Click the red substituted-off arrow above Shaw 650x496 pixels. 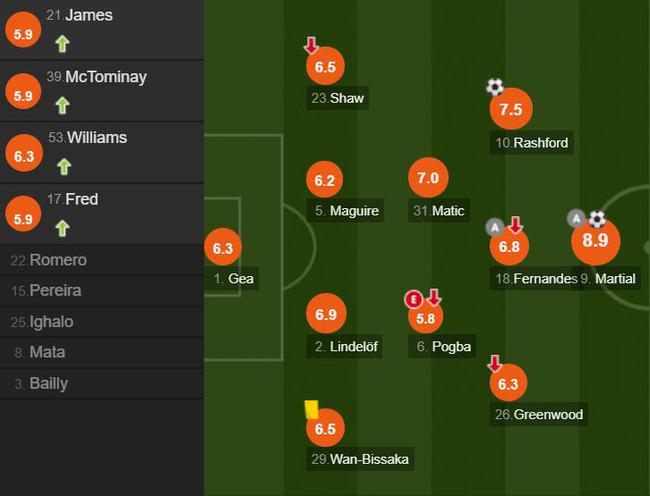[x=311, y=45]
